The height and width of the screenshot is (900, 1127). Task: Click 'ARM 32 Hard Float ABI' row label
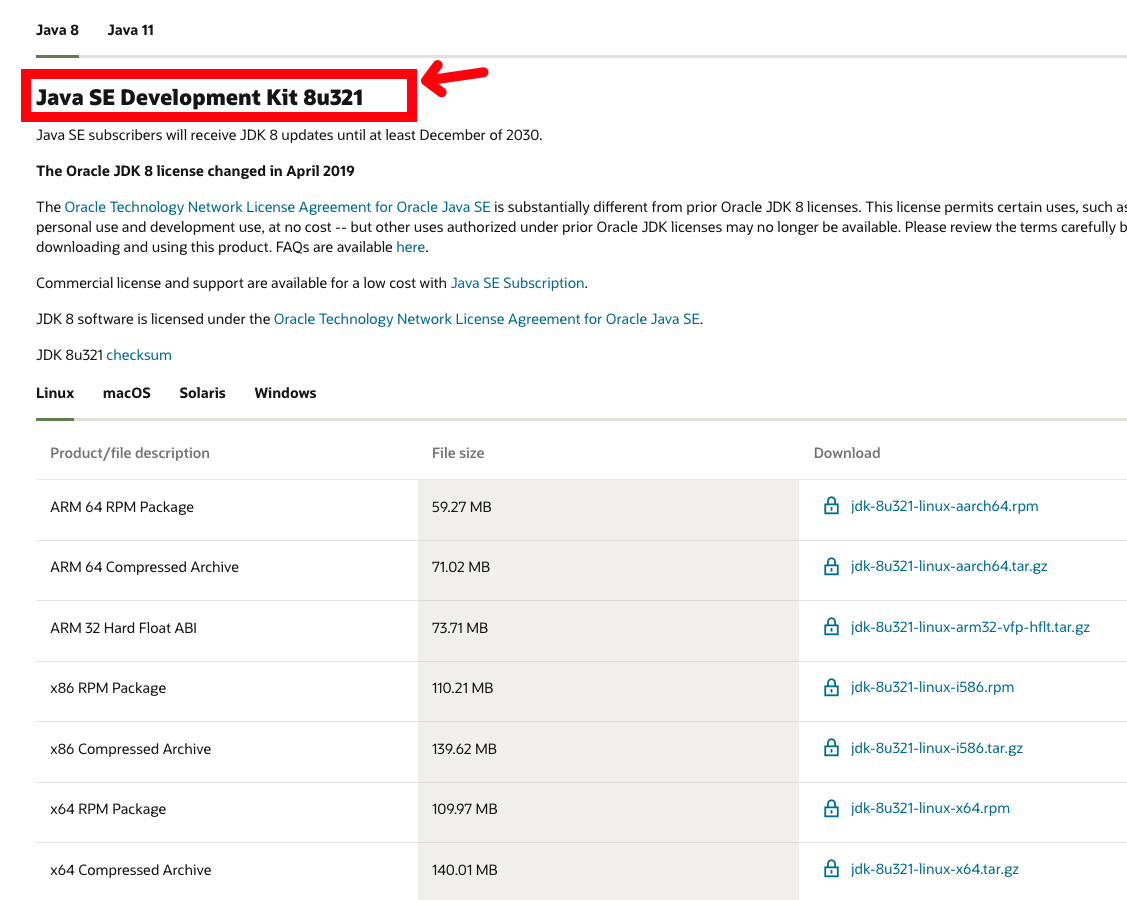coord(124,628)
